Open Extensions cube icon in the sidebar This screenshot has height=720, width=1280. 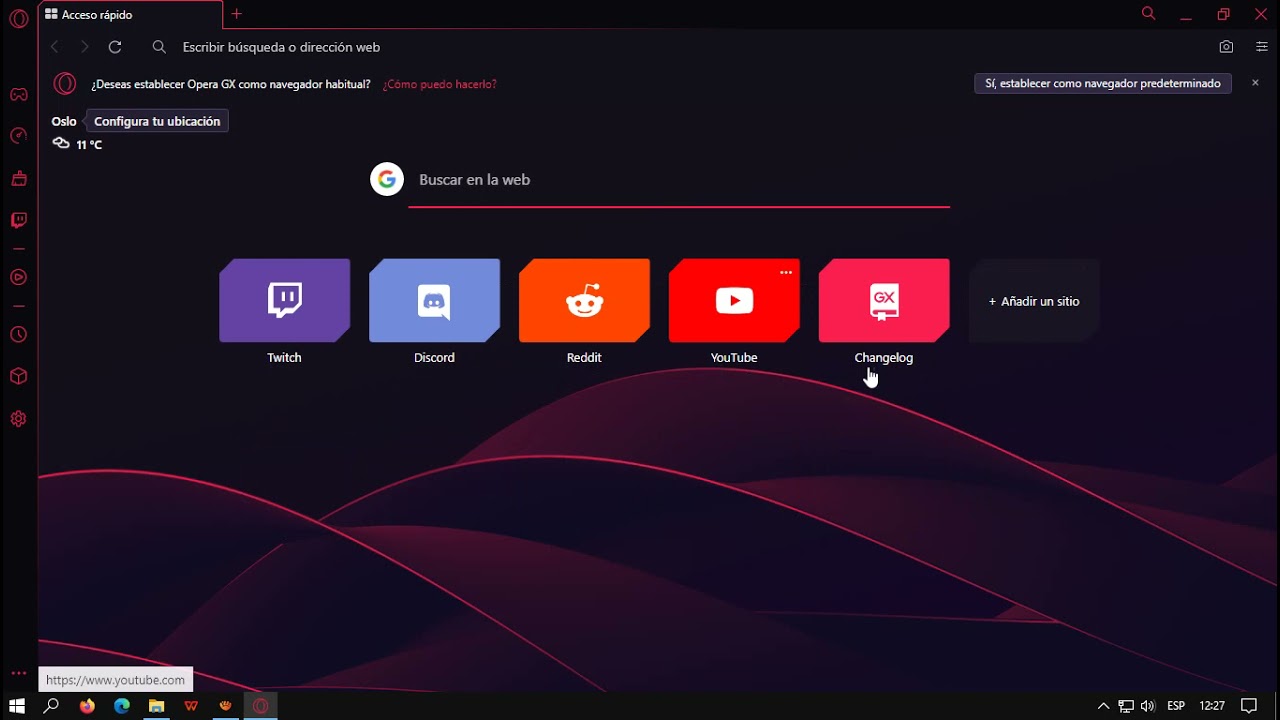coord(18,377)
